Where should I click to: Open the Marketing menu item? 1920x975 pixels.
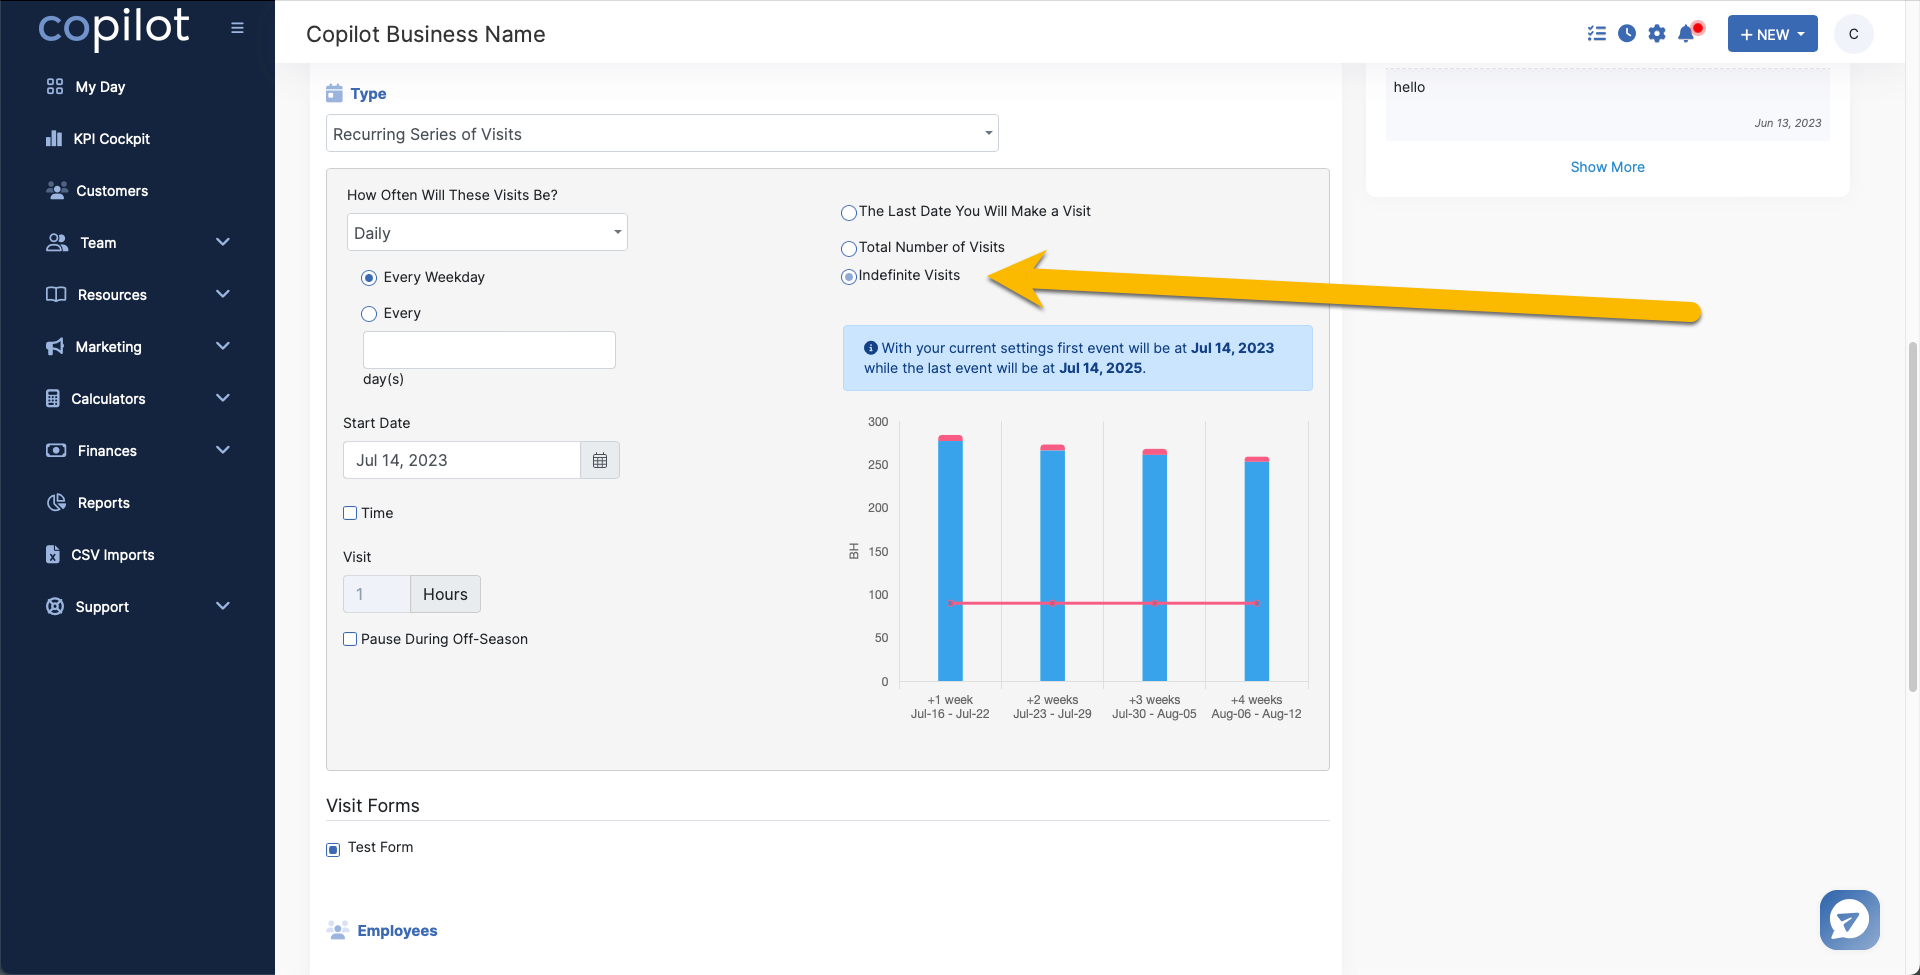point(108,347)
